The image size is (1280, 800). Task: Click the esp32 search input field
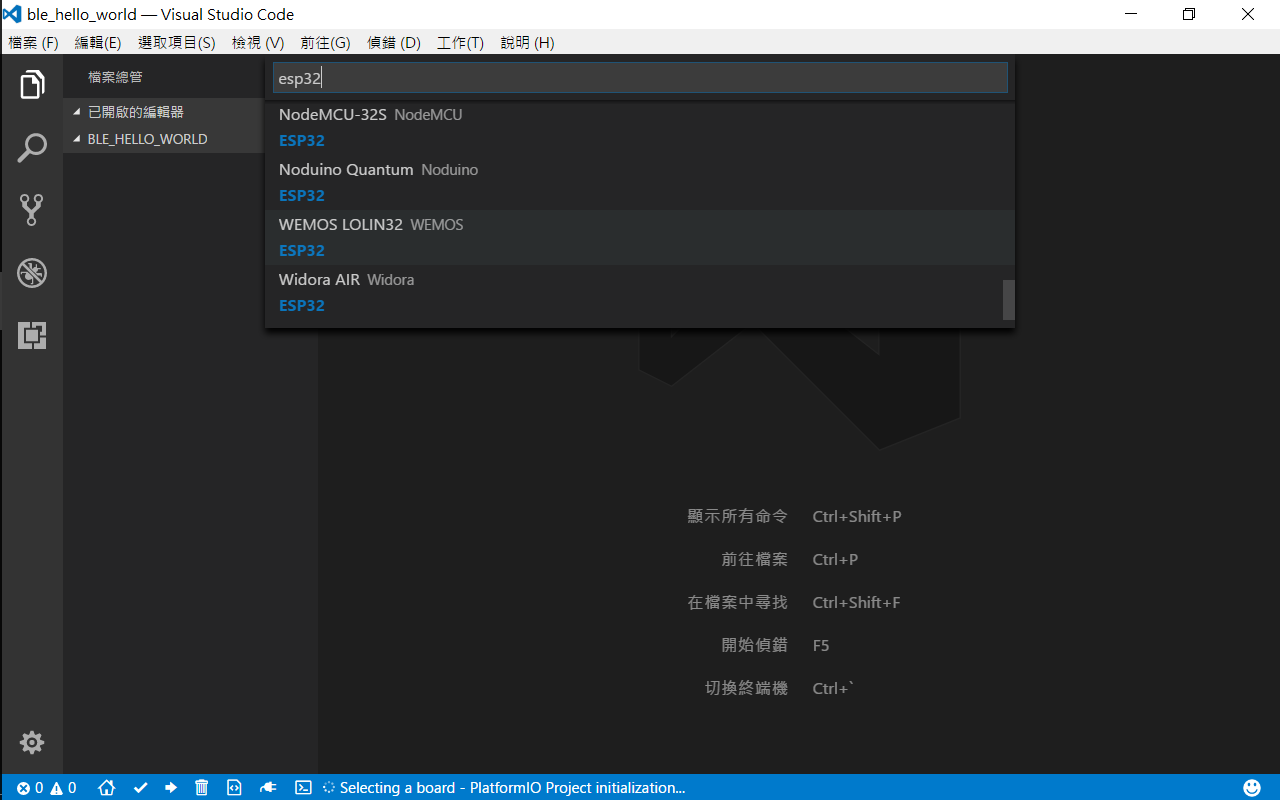[640, 77]
